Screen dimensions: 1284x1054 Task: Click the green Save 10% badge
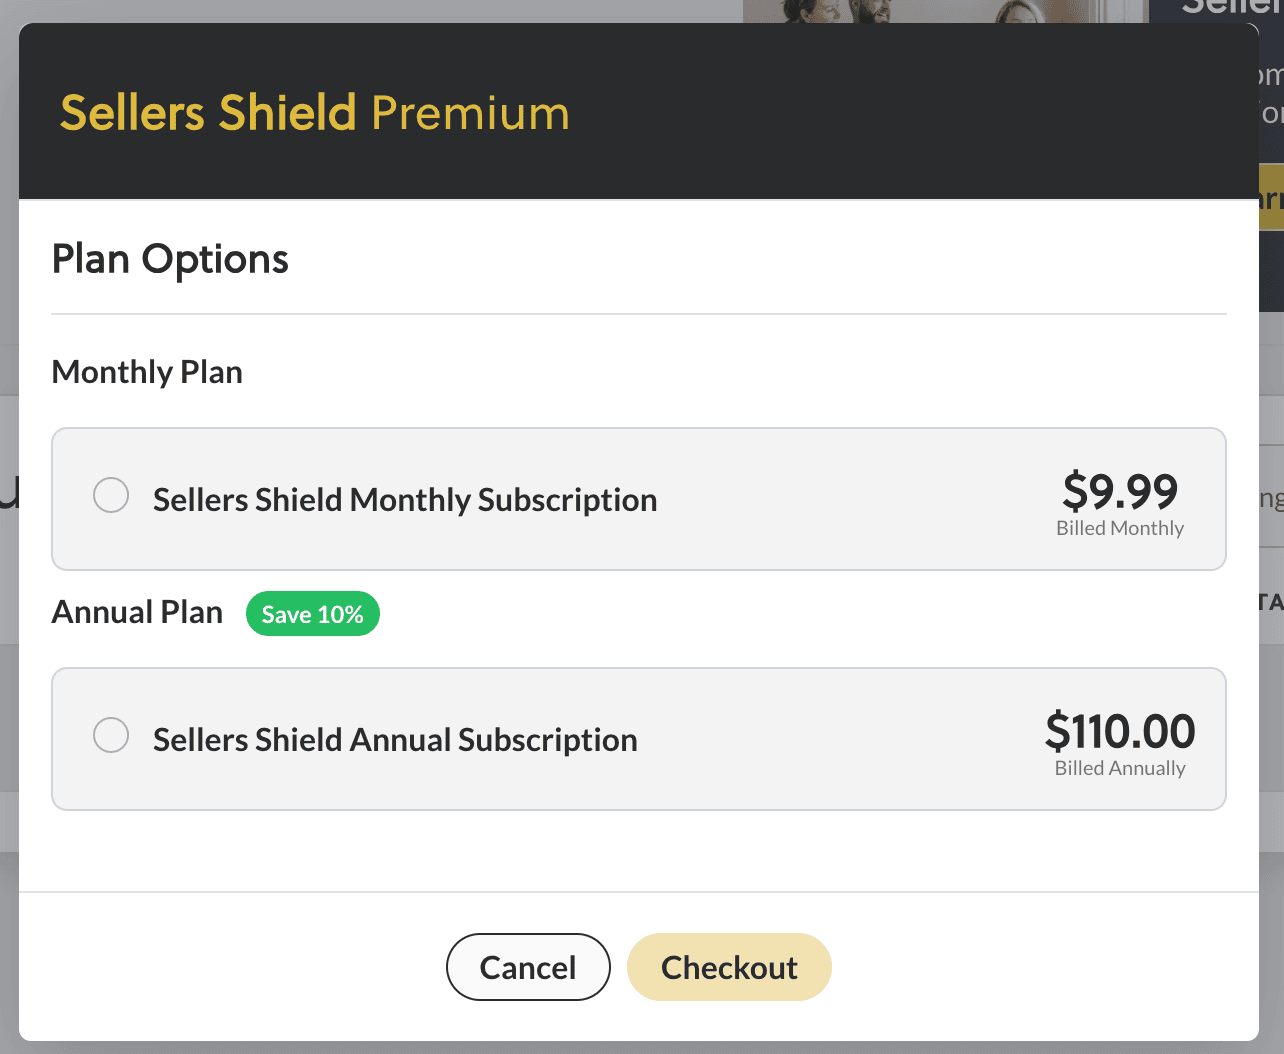313,614
